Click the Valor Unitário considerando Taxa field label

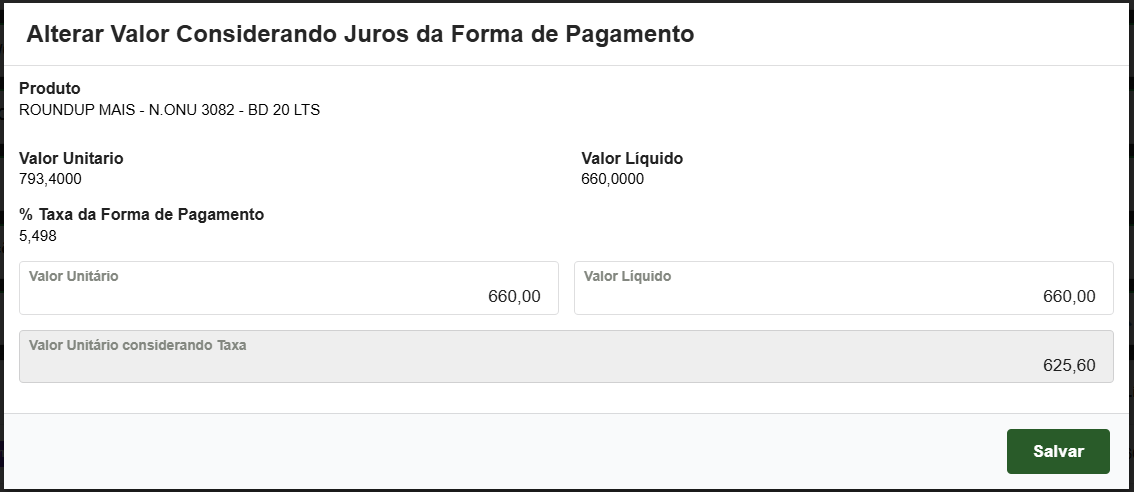(137, 345)
